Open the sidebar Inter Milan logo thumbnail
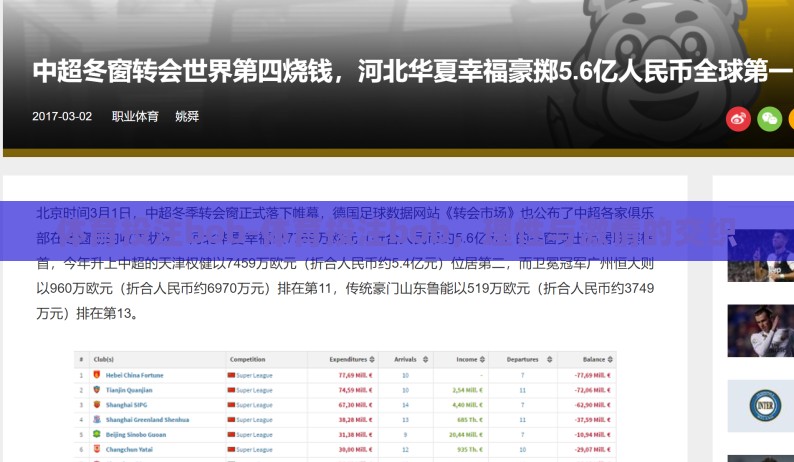 click(x=761, y=406)
